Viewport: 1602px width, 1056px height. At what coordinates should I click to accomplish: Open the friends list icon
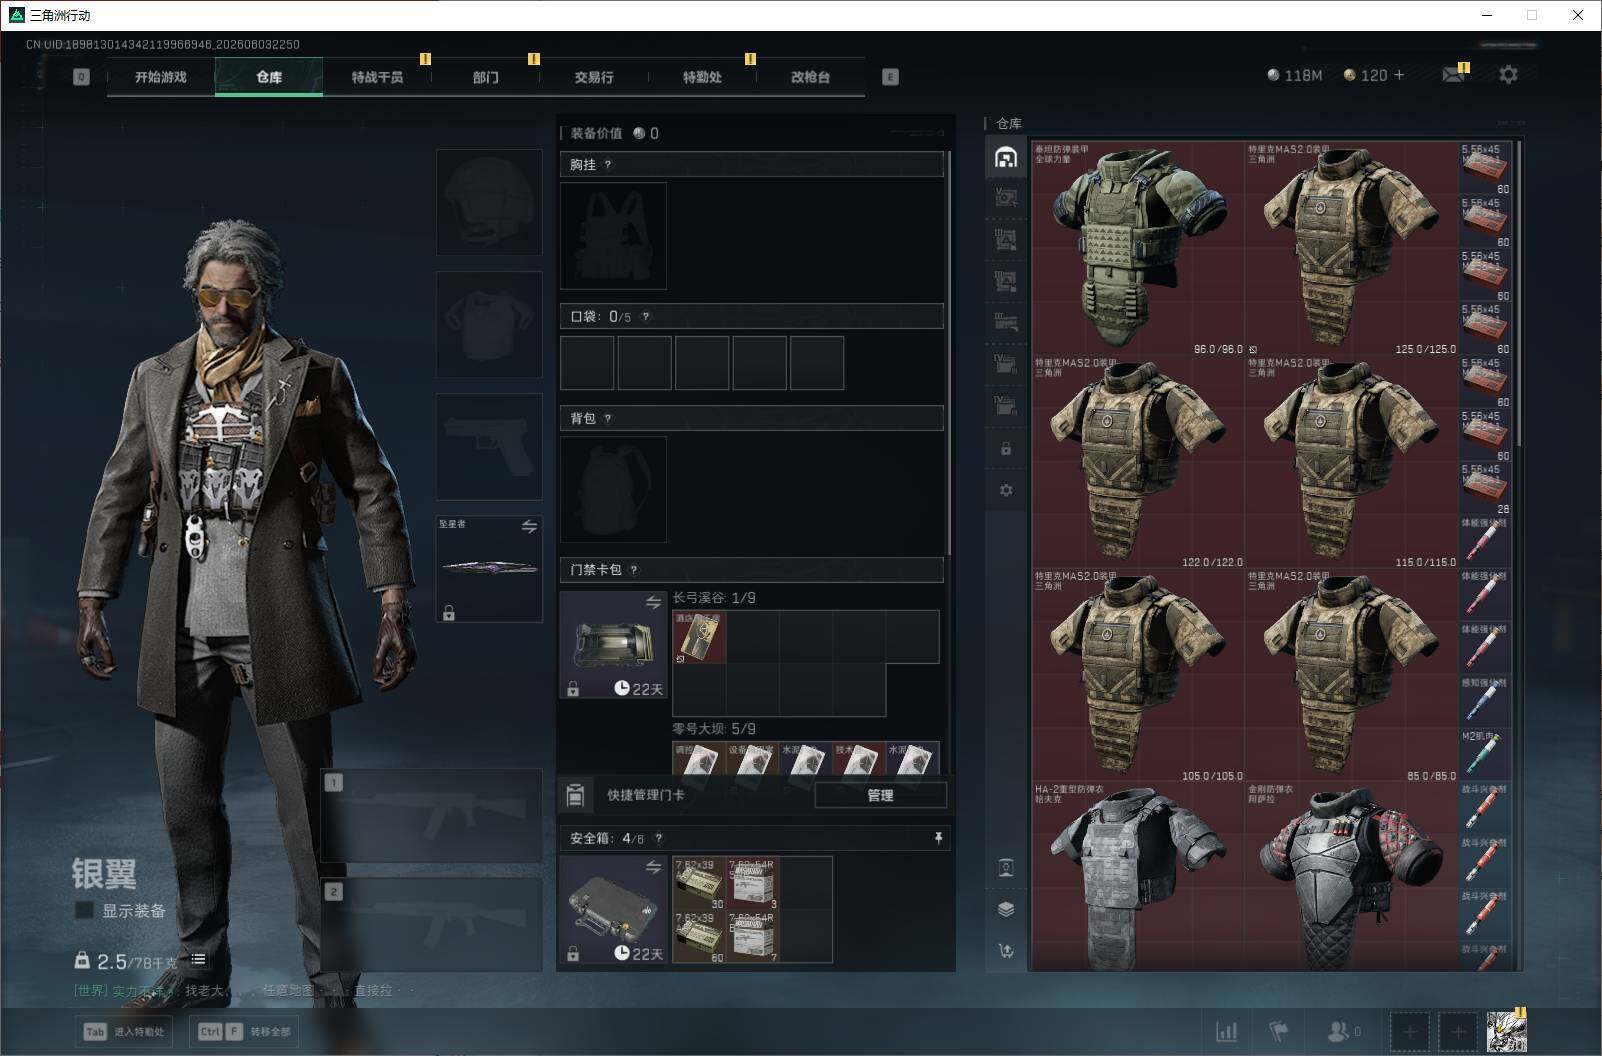1343,1031
